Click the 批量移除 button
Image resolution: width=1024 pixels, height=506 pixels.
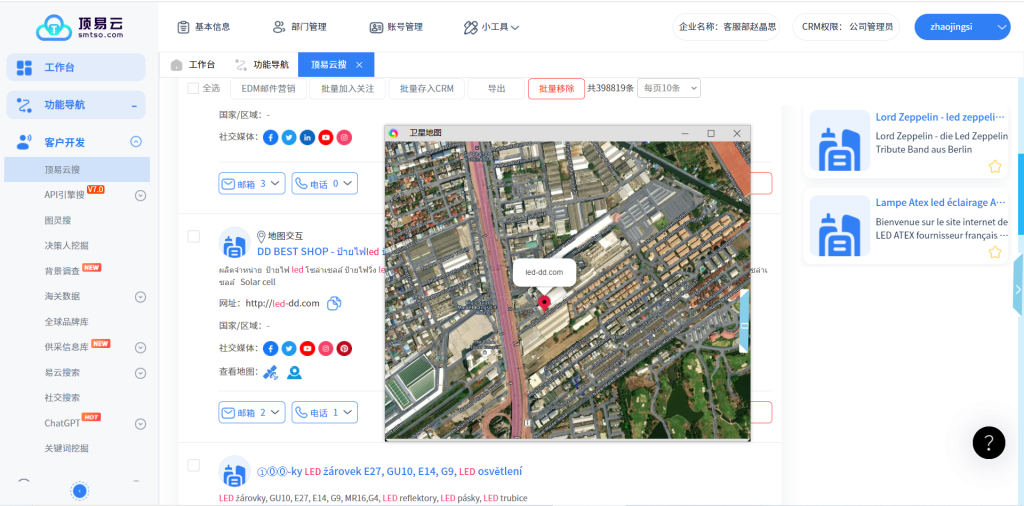click(x=556, y=88)
